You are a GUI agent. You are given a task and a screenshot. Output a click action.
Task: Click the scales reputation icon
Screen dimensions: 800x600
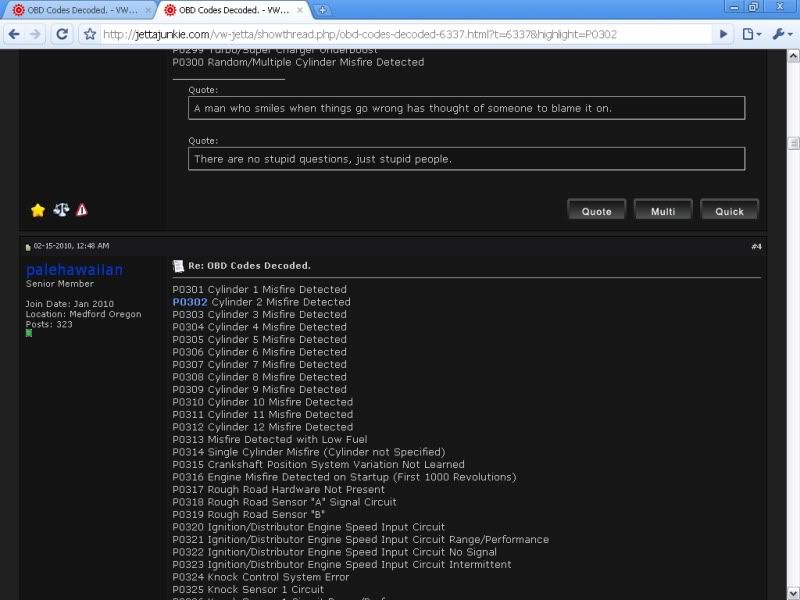click(x=61, y=210)
